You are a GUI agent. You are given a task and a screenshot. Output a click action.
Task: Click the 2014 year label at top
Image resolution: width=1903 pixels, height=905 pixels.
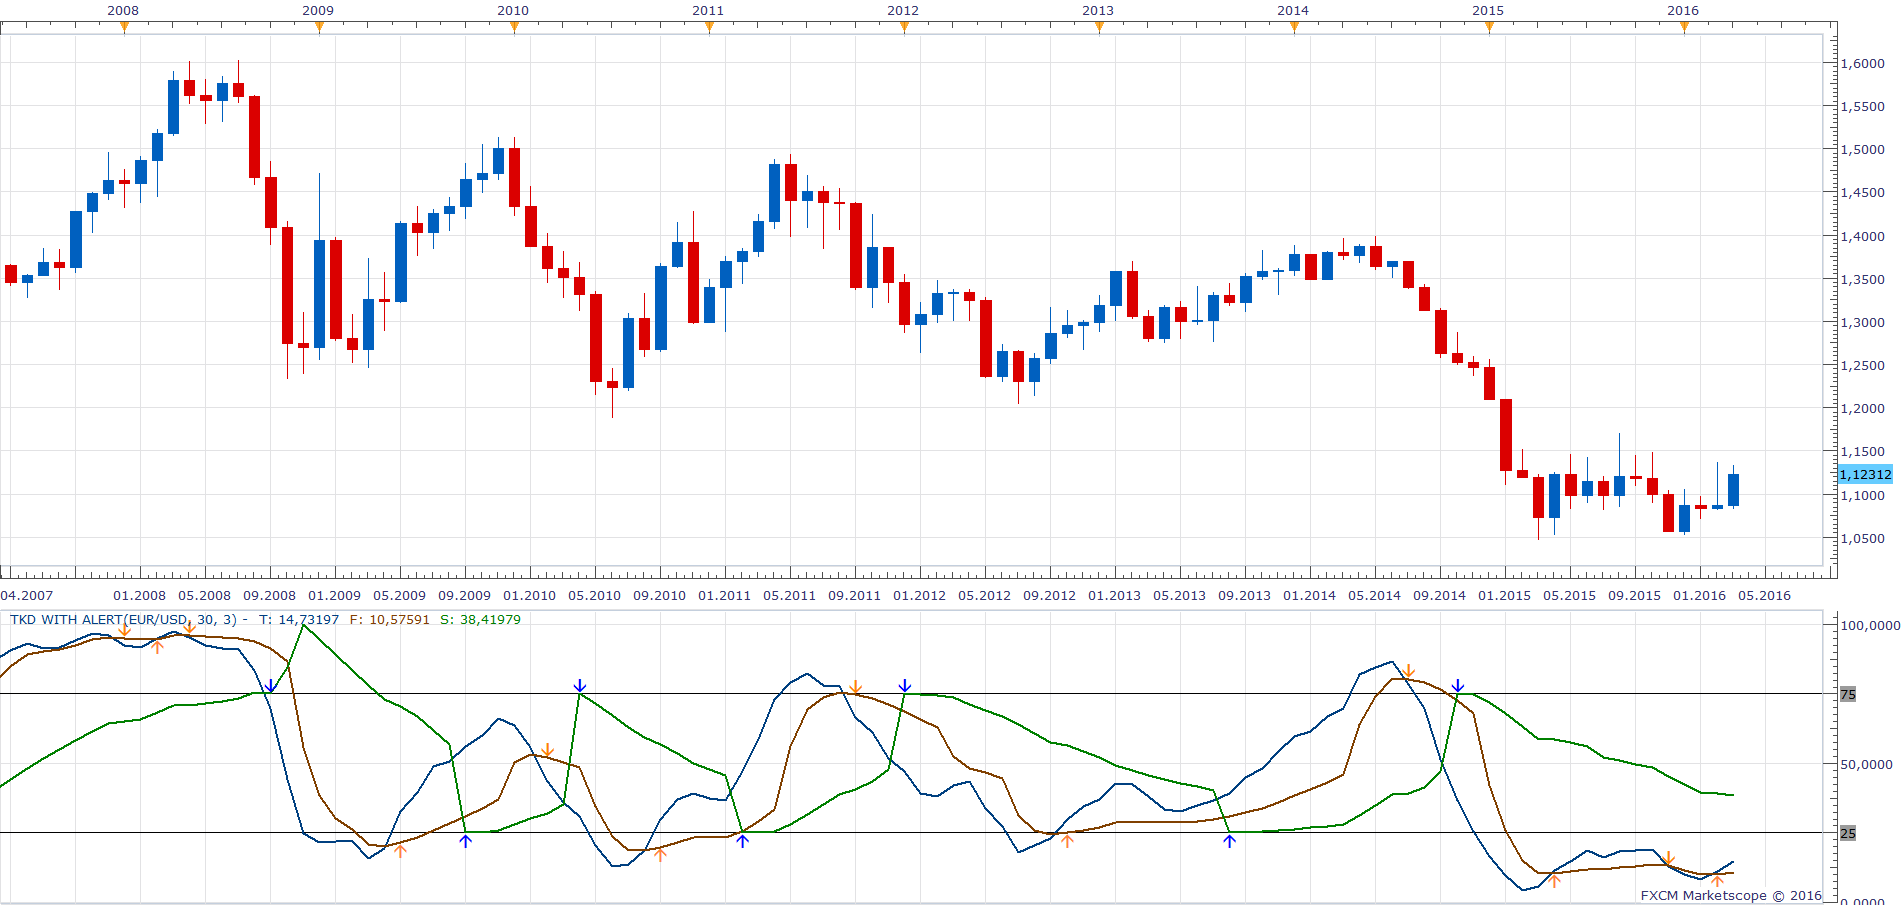(1293, 10)
